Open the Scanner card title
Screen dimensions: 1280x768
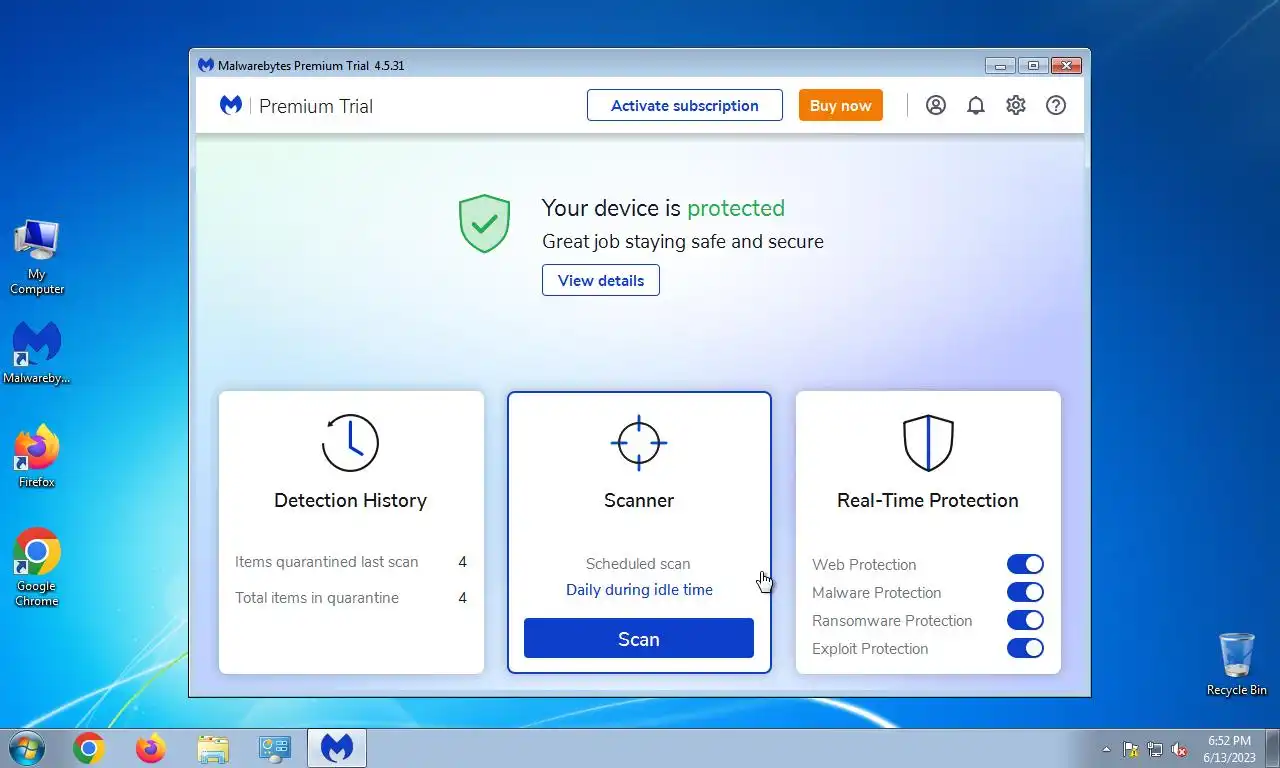click(639, 500)
